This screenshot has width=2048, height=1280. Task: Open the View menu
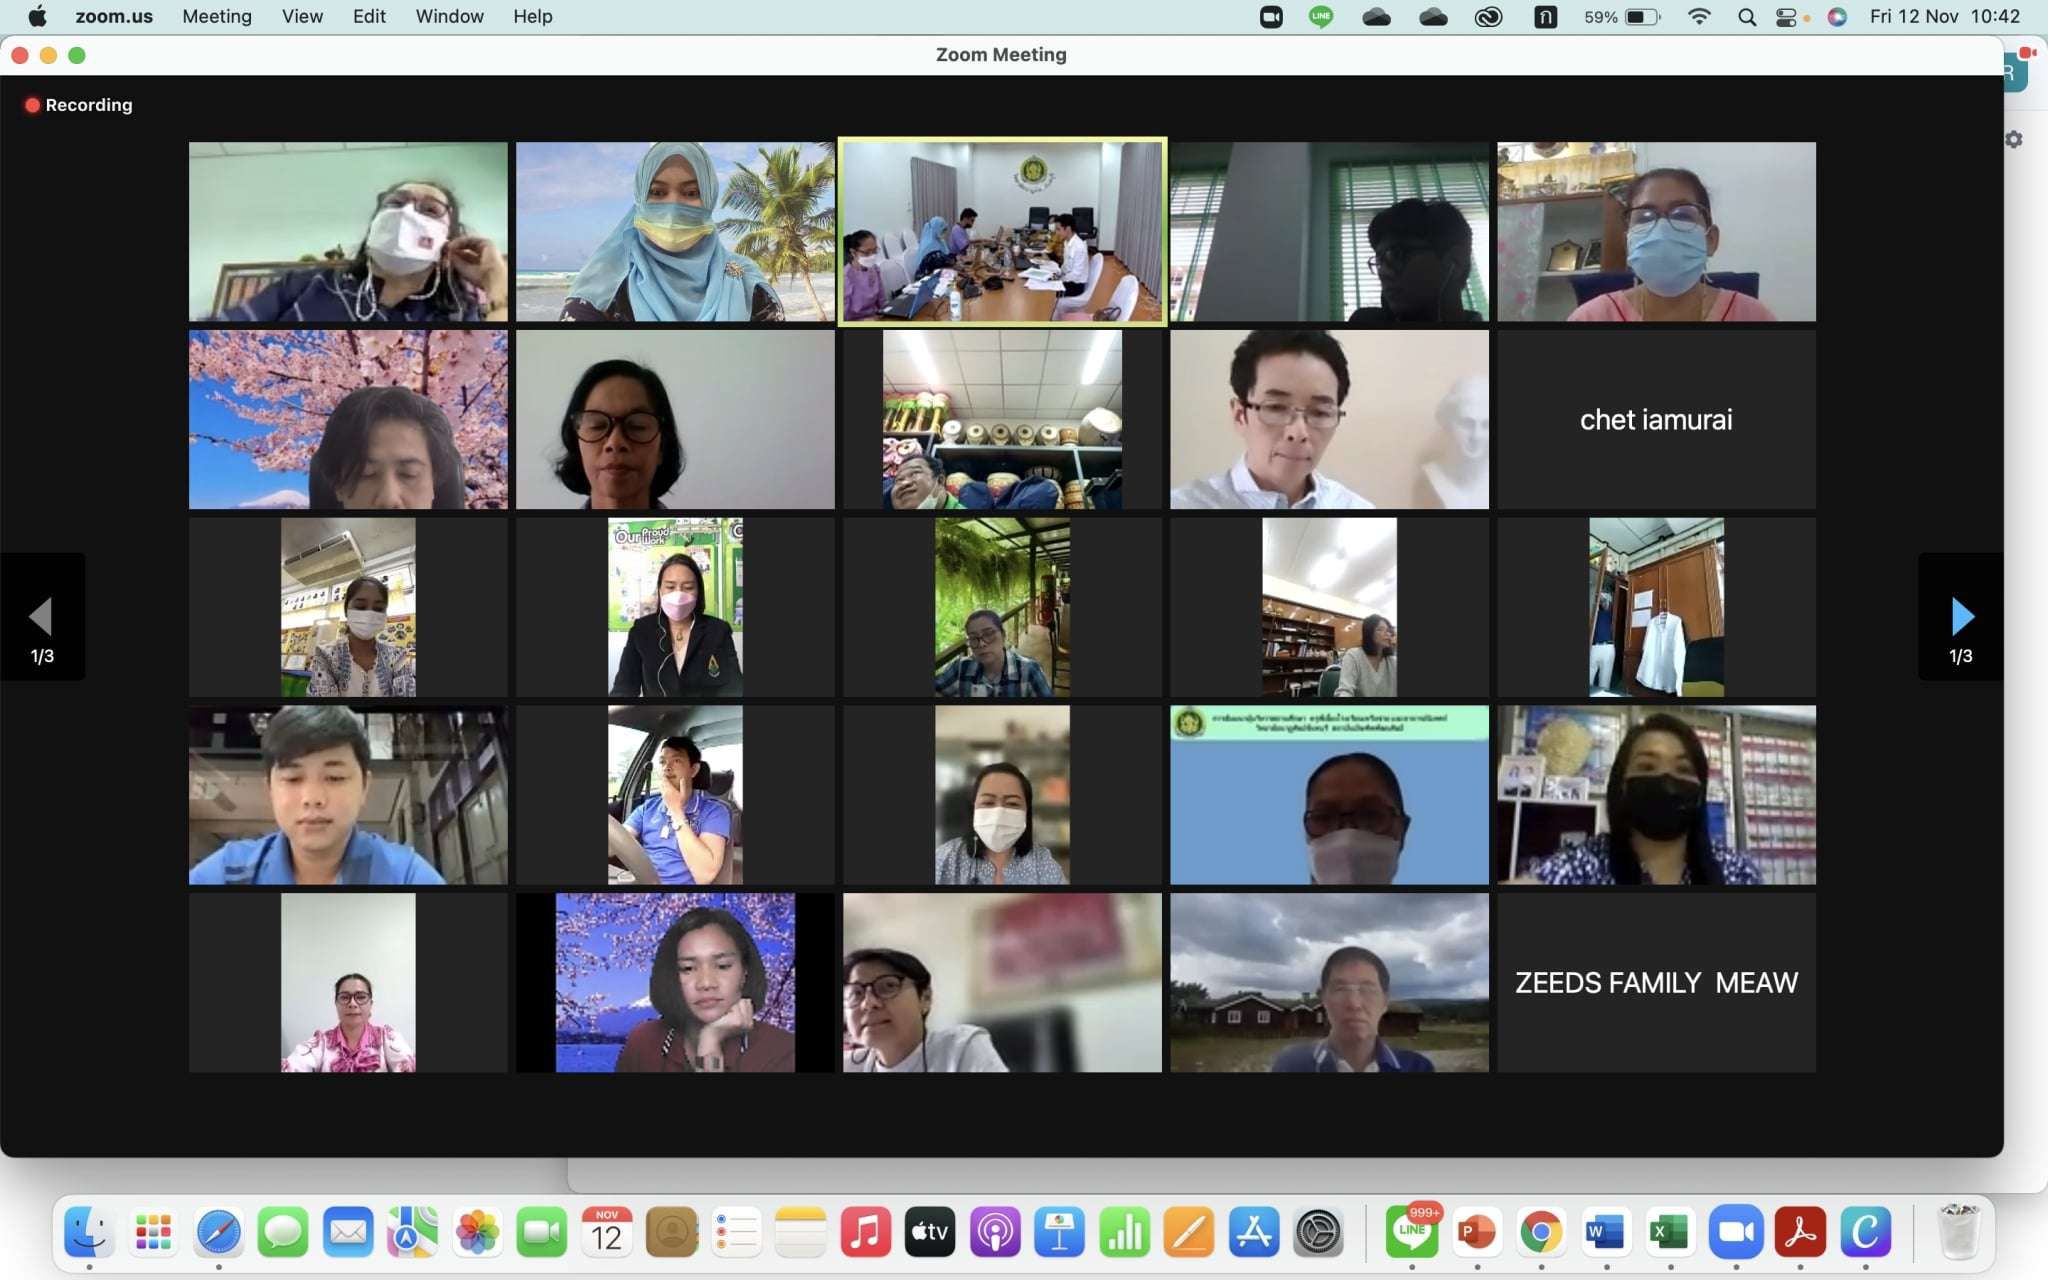(302, 17)
